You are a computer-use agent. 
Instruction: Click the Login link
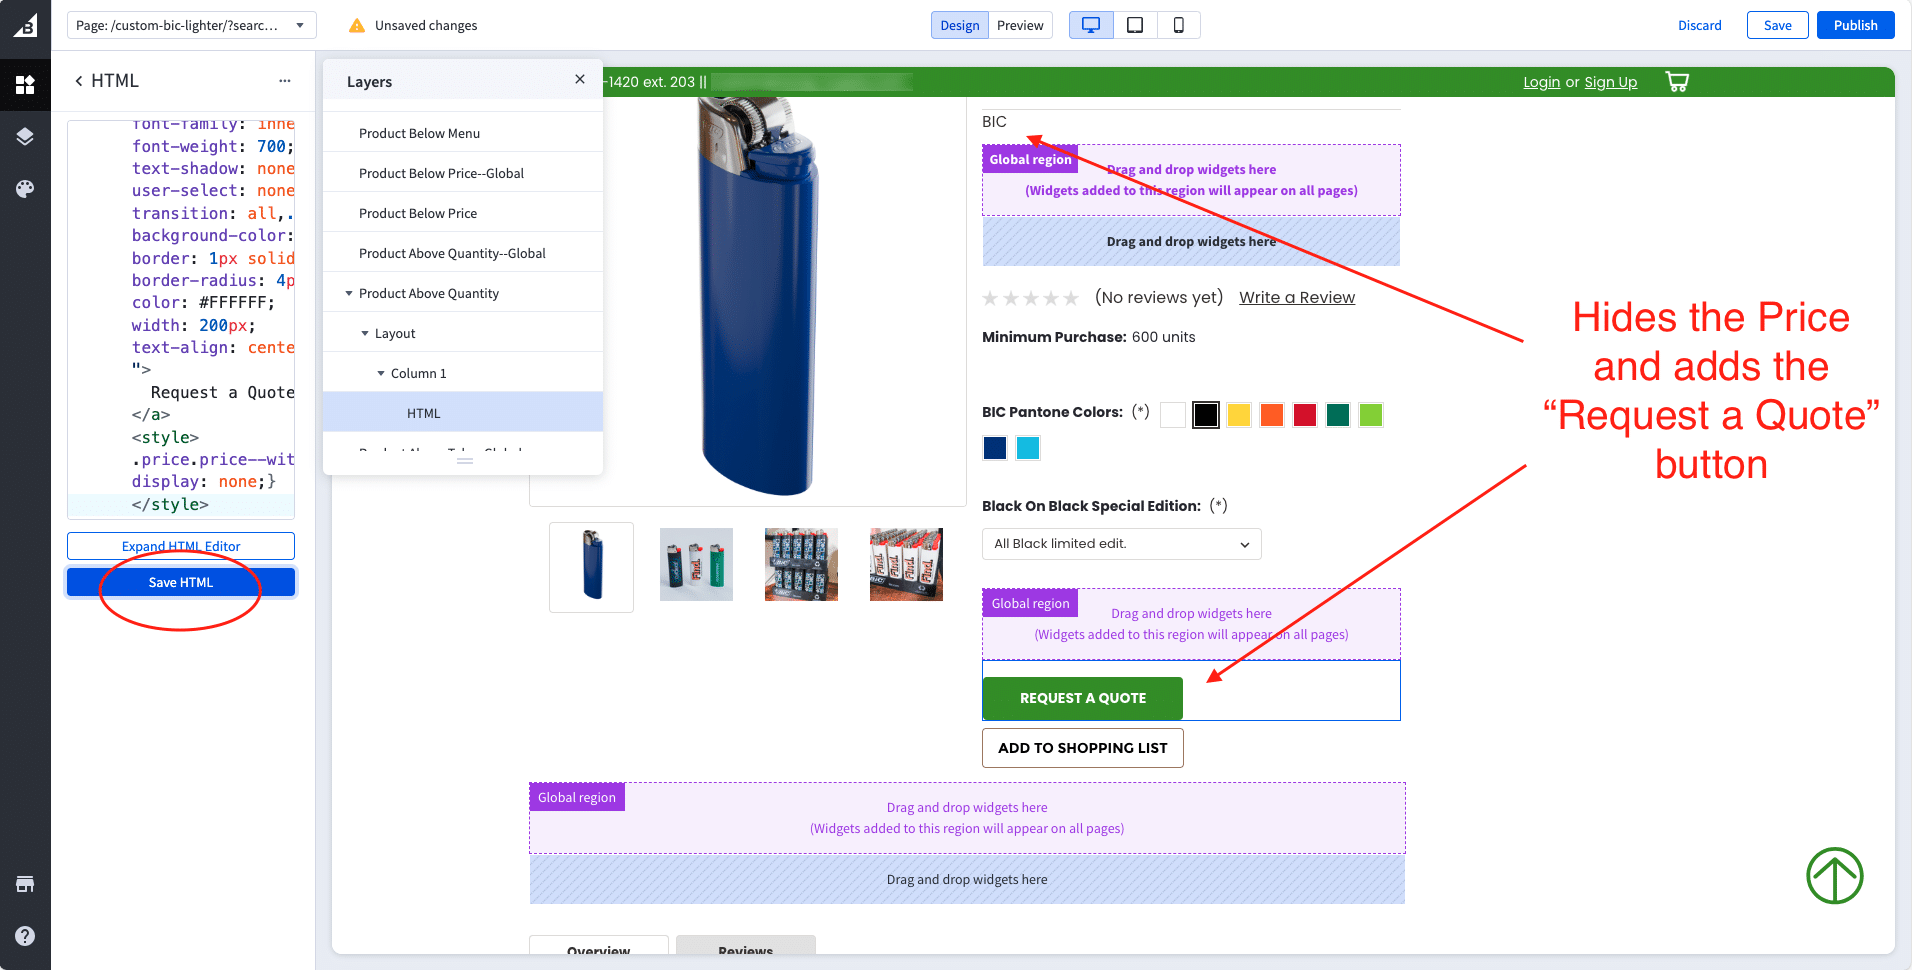(1541, 82)
